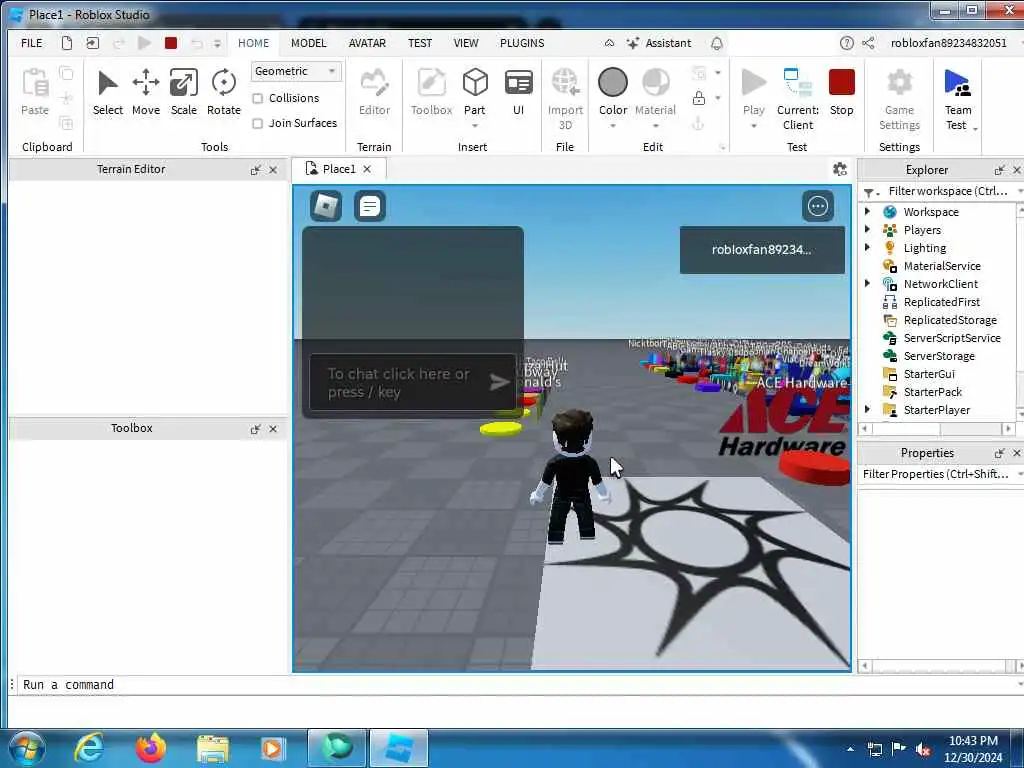The height and width of the screenshot is (768, 1024).
Task: Expand the Players tree node
Action: (867, 229)
